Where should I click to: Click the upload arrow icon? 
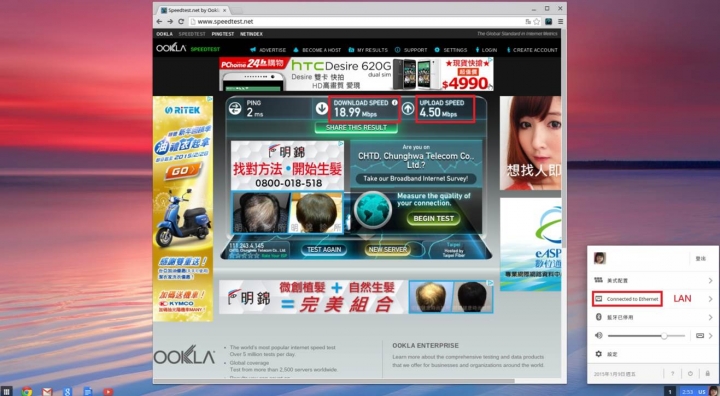pos(408,108)
